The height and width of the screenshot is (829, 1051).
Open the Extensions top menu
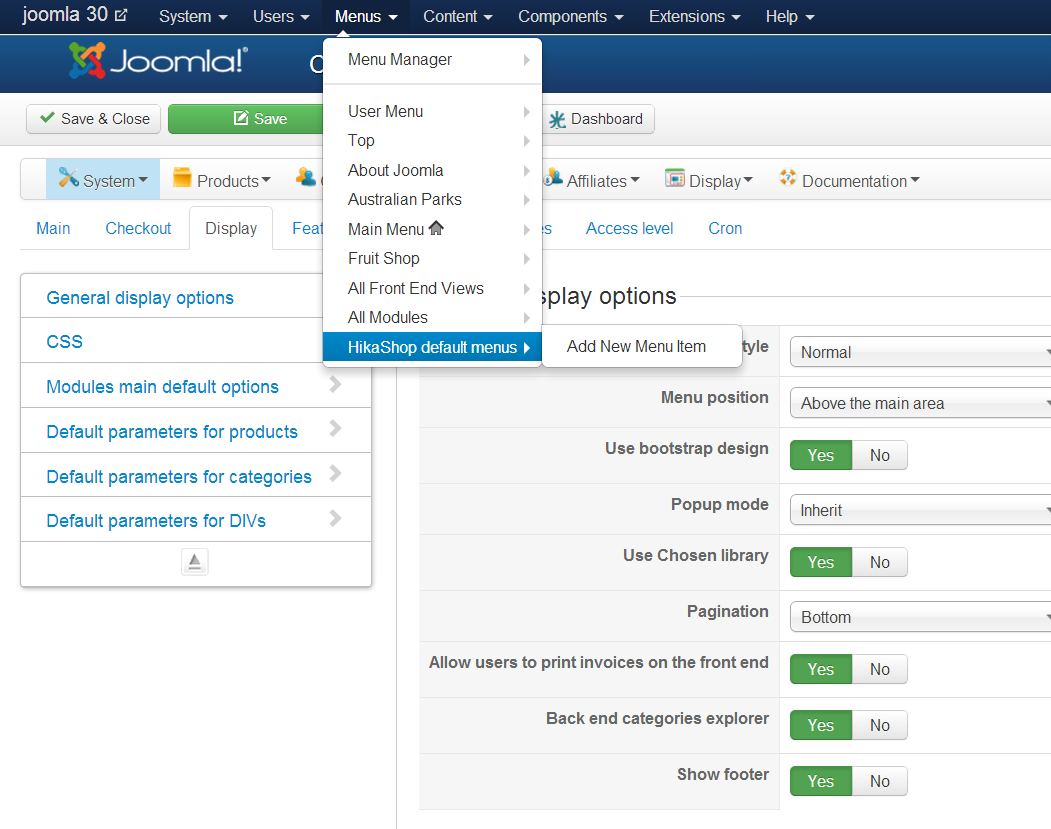[x=694, y=16]
